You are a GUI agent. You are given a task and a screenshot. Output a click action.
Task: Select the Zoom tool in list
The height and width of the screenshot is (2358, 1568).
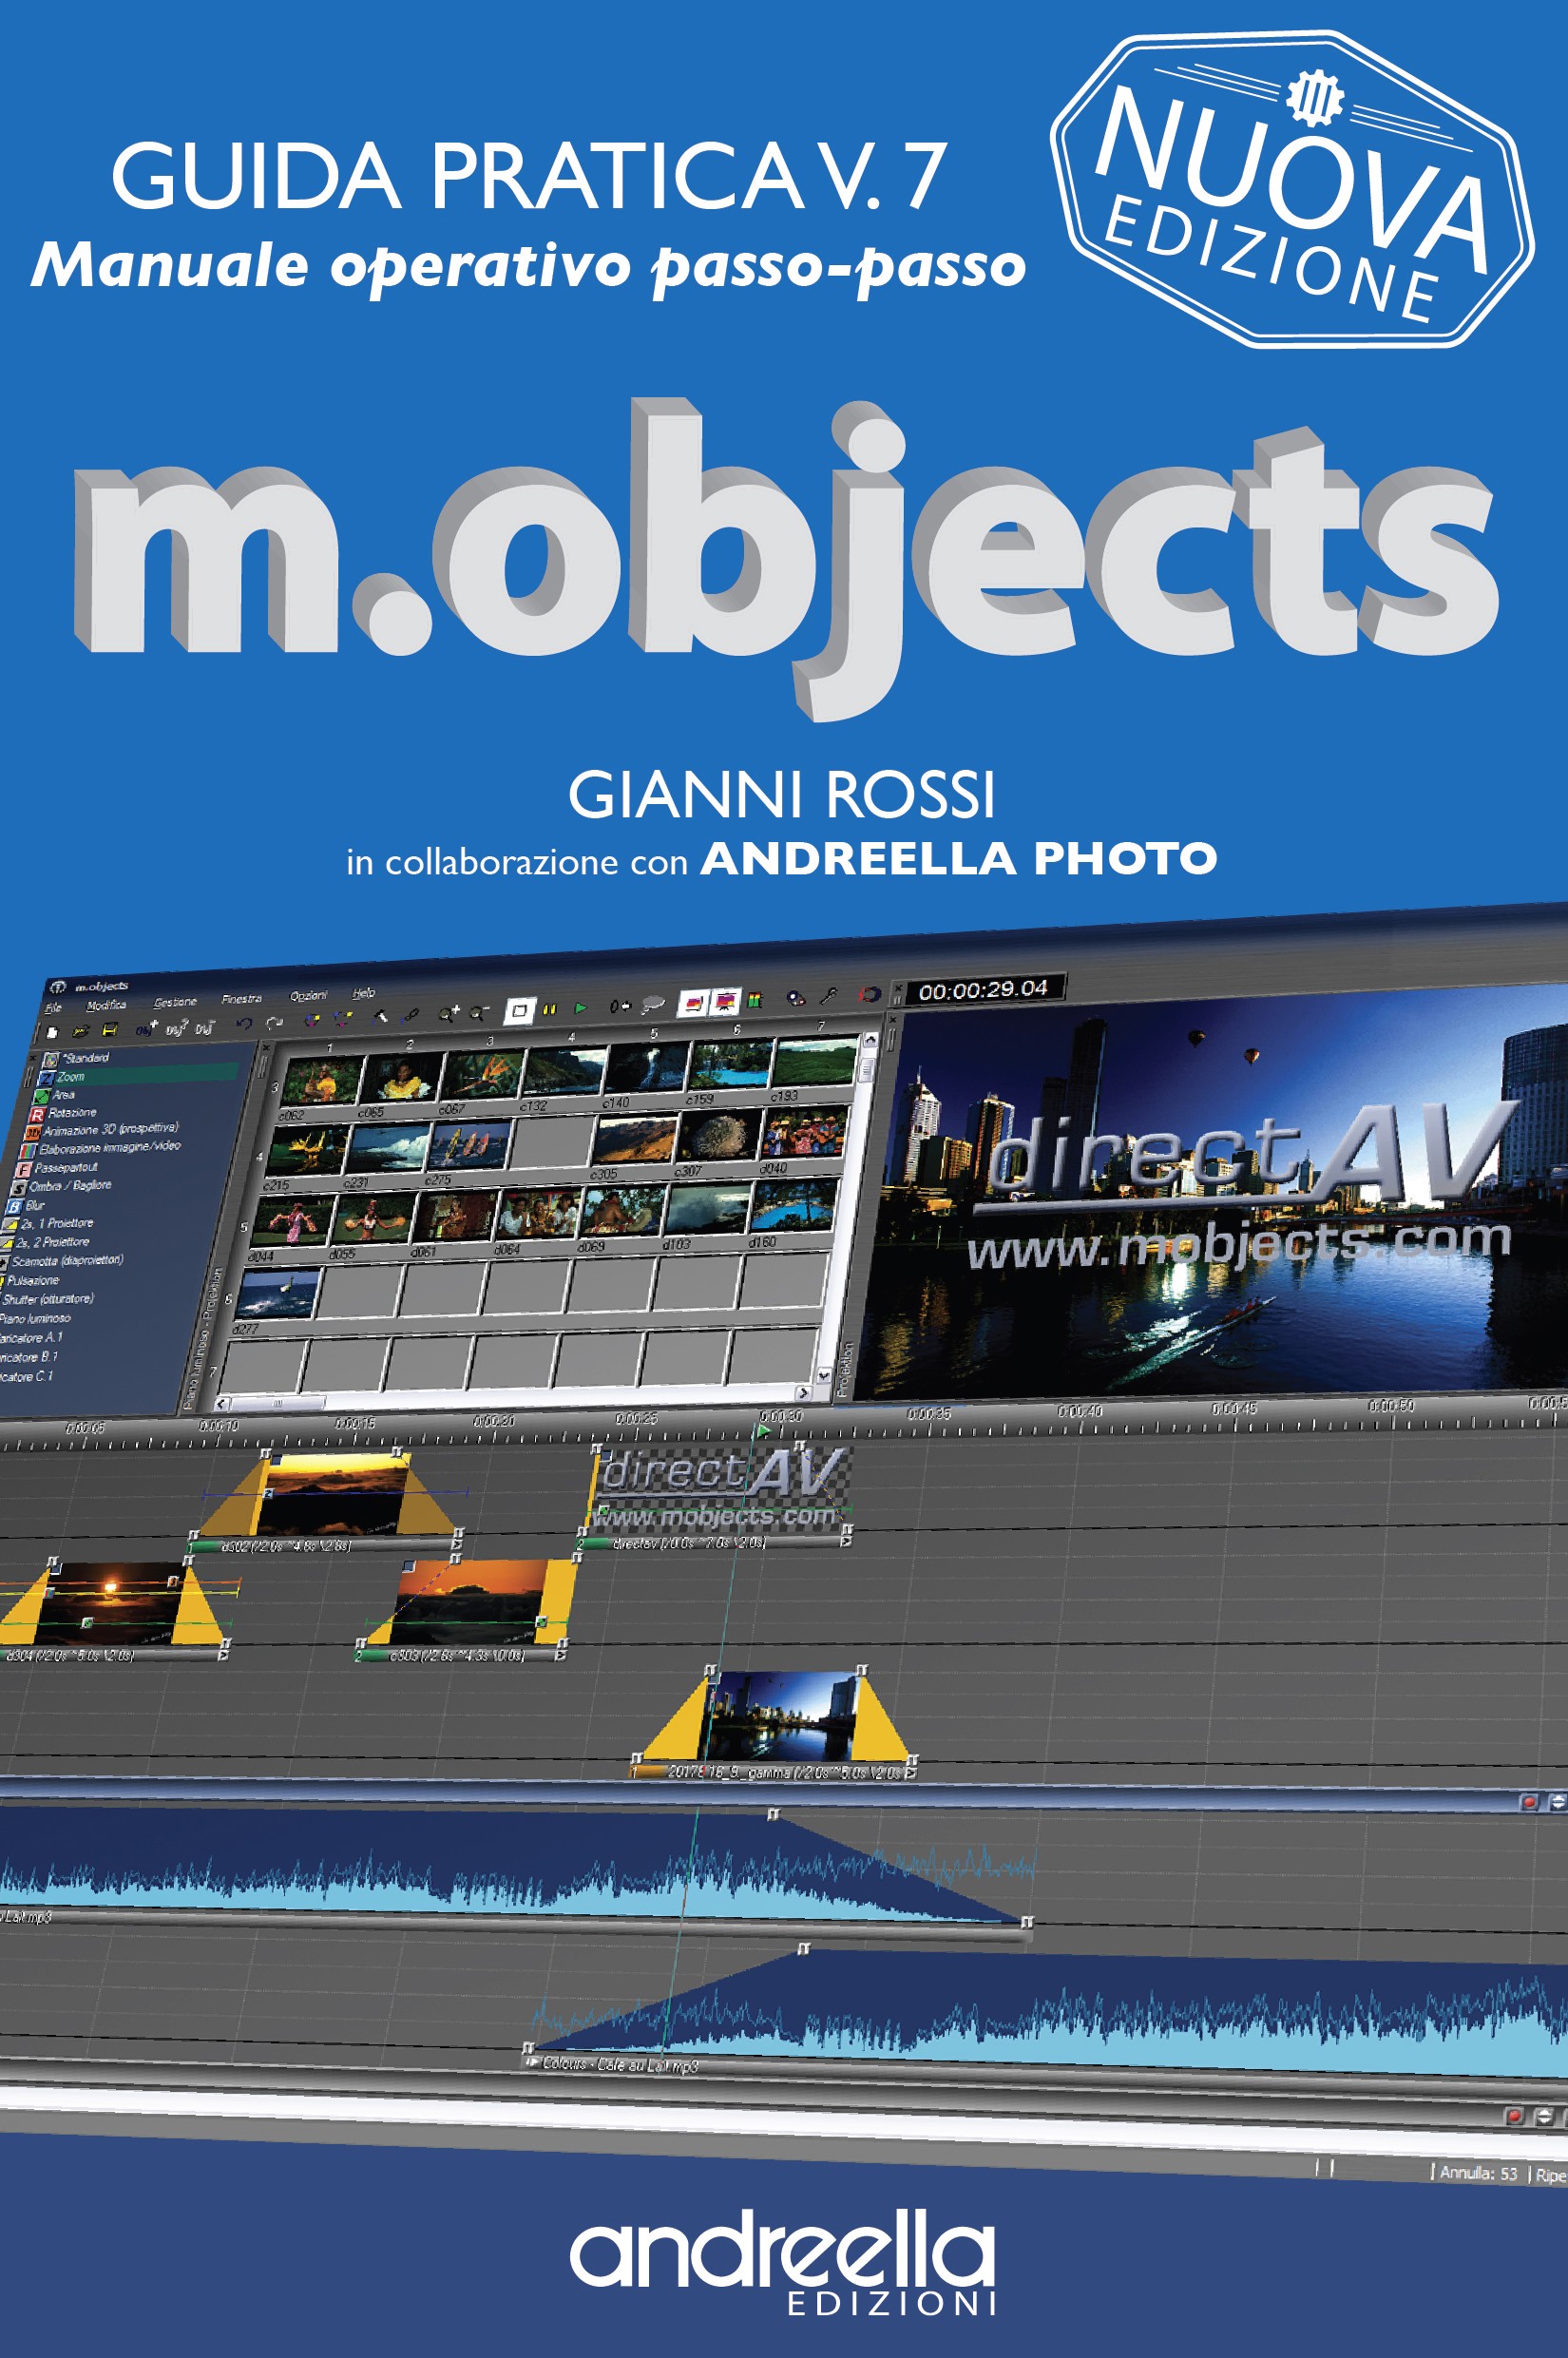click(x=70, y=1077)
